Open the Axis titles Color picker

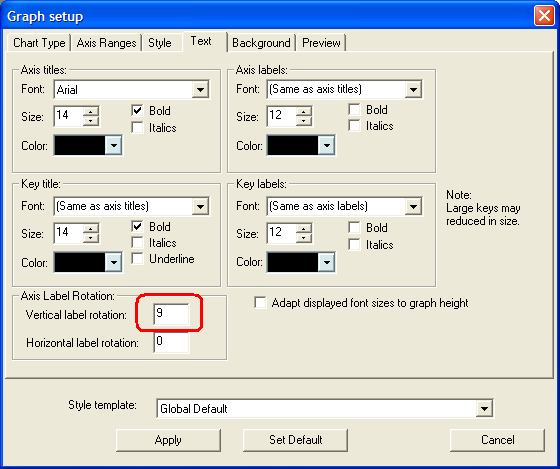tap(114, 145)
